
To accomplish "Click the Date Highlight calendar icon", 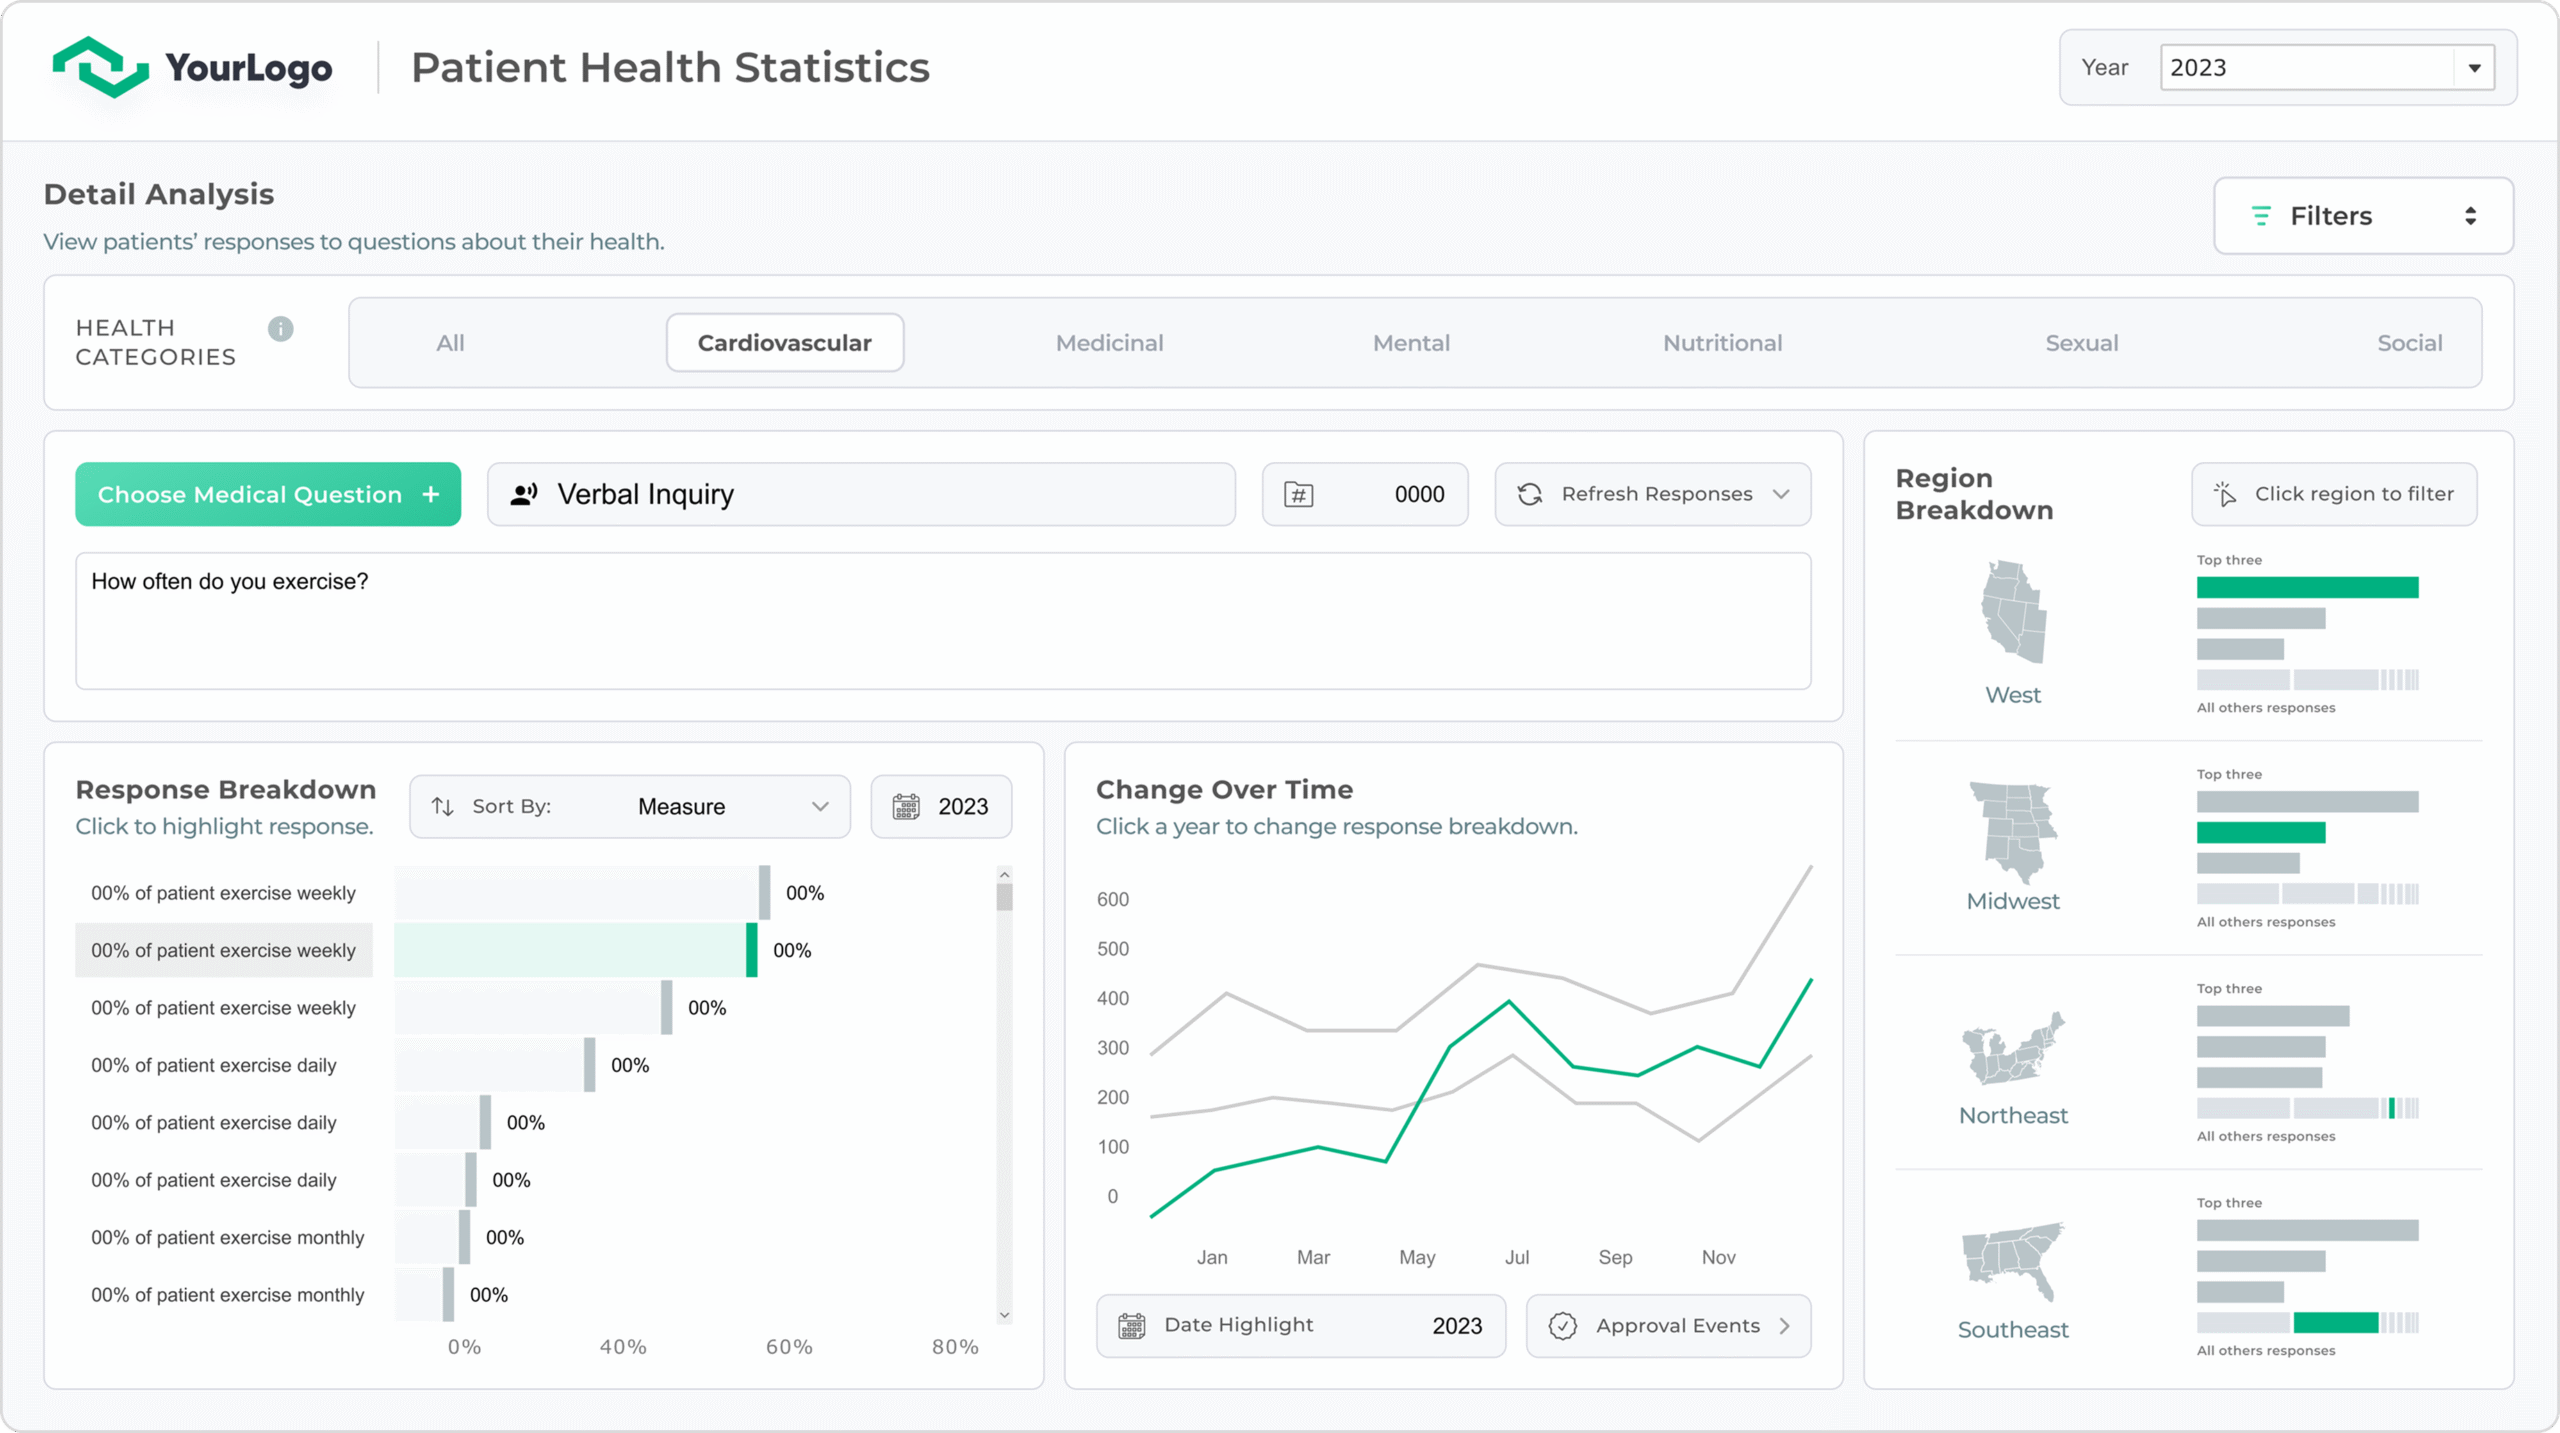I will pyautogui.click(x=1132, y=1326).
